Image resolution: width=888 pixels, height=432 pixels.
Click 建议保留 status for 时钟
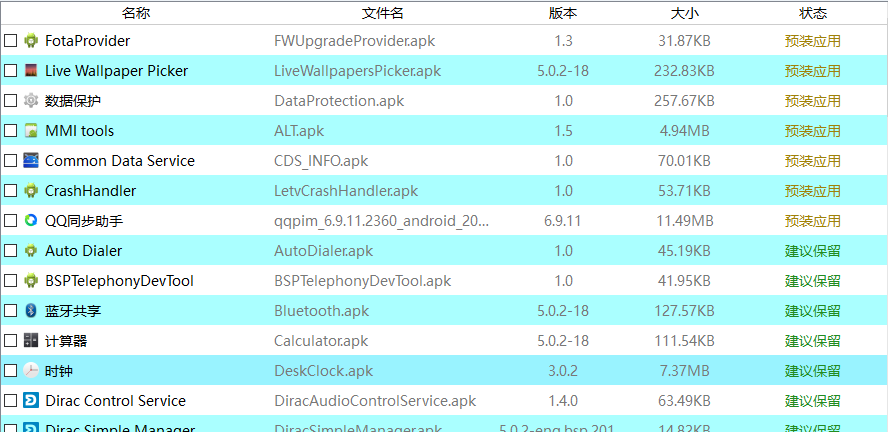click(813, 371)
